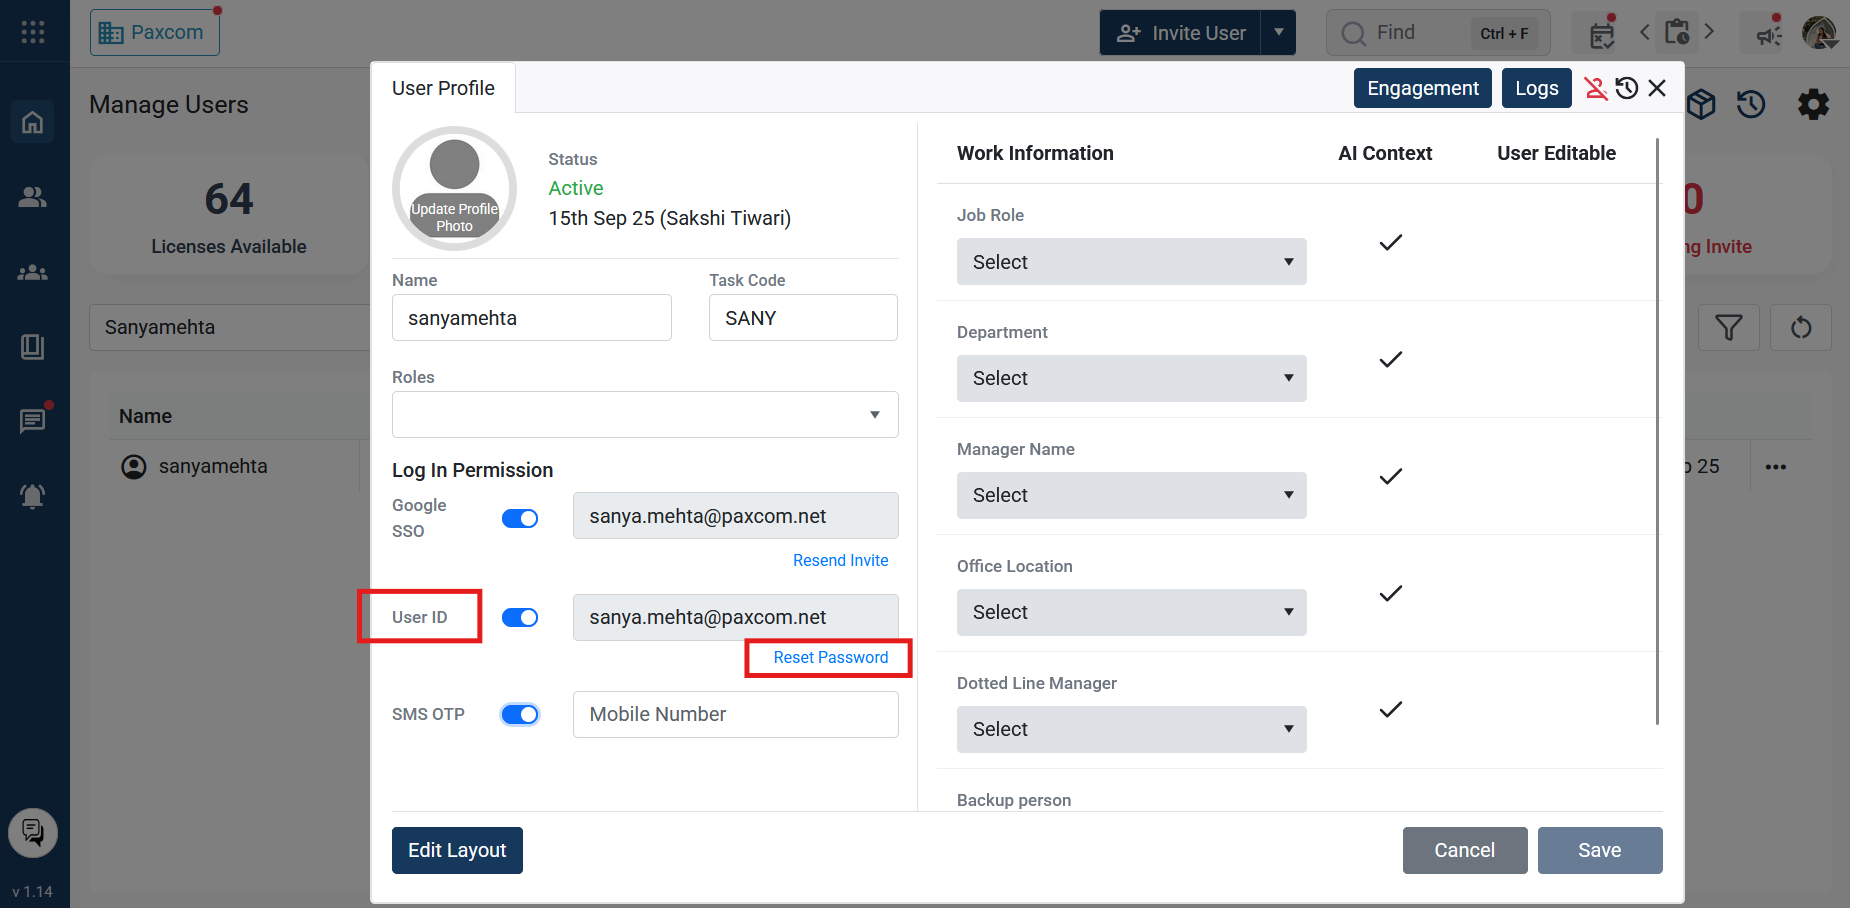Click the filter funnel icon
Viewport: 1850px width, 908px height.
pos(1728,328)
